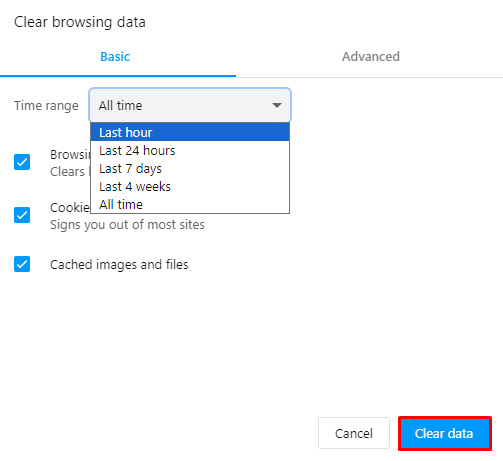
Task: Switch to the Basic tab
Action: pos(115,57)
